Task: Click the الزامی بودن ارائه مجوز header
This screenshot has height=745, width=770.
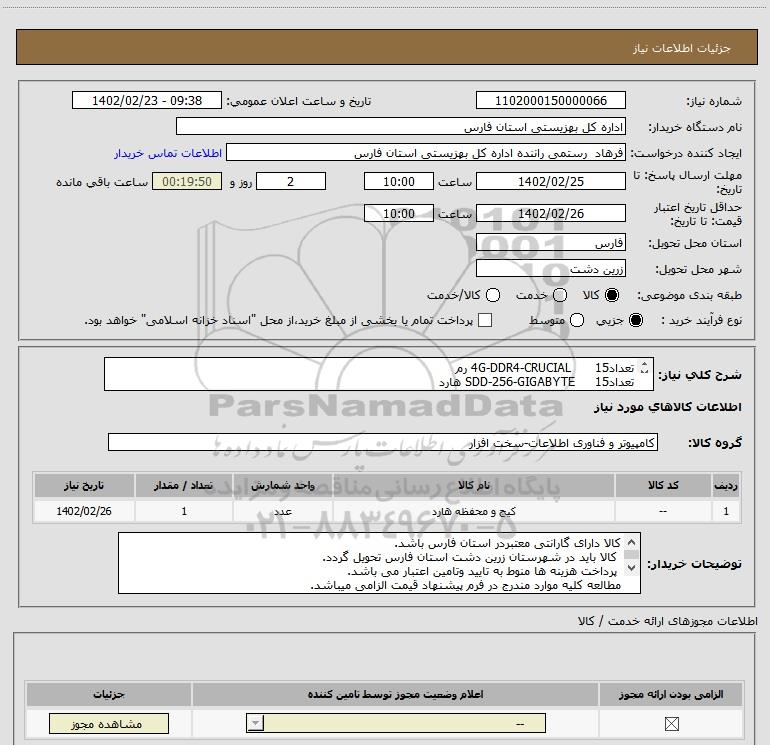Action: tap(671, 694)
